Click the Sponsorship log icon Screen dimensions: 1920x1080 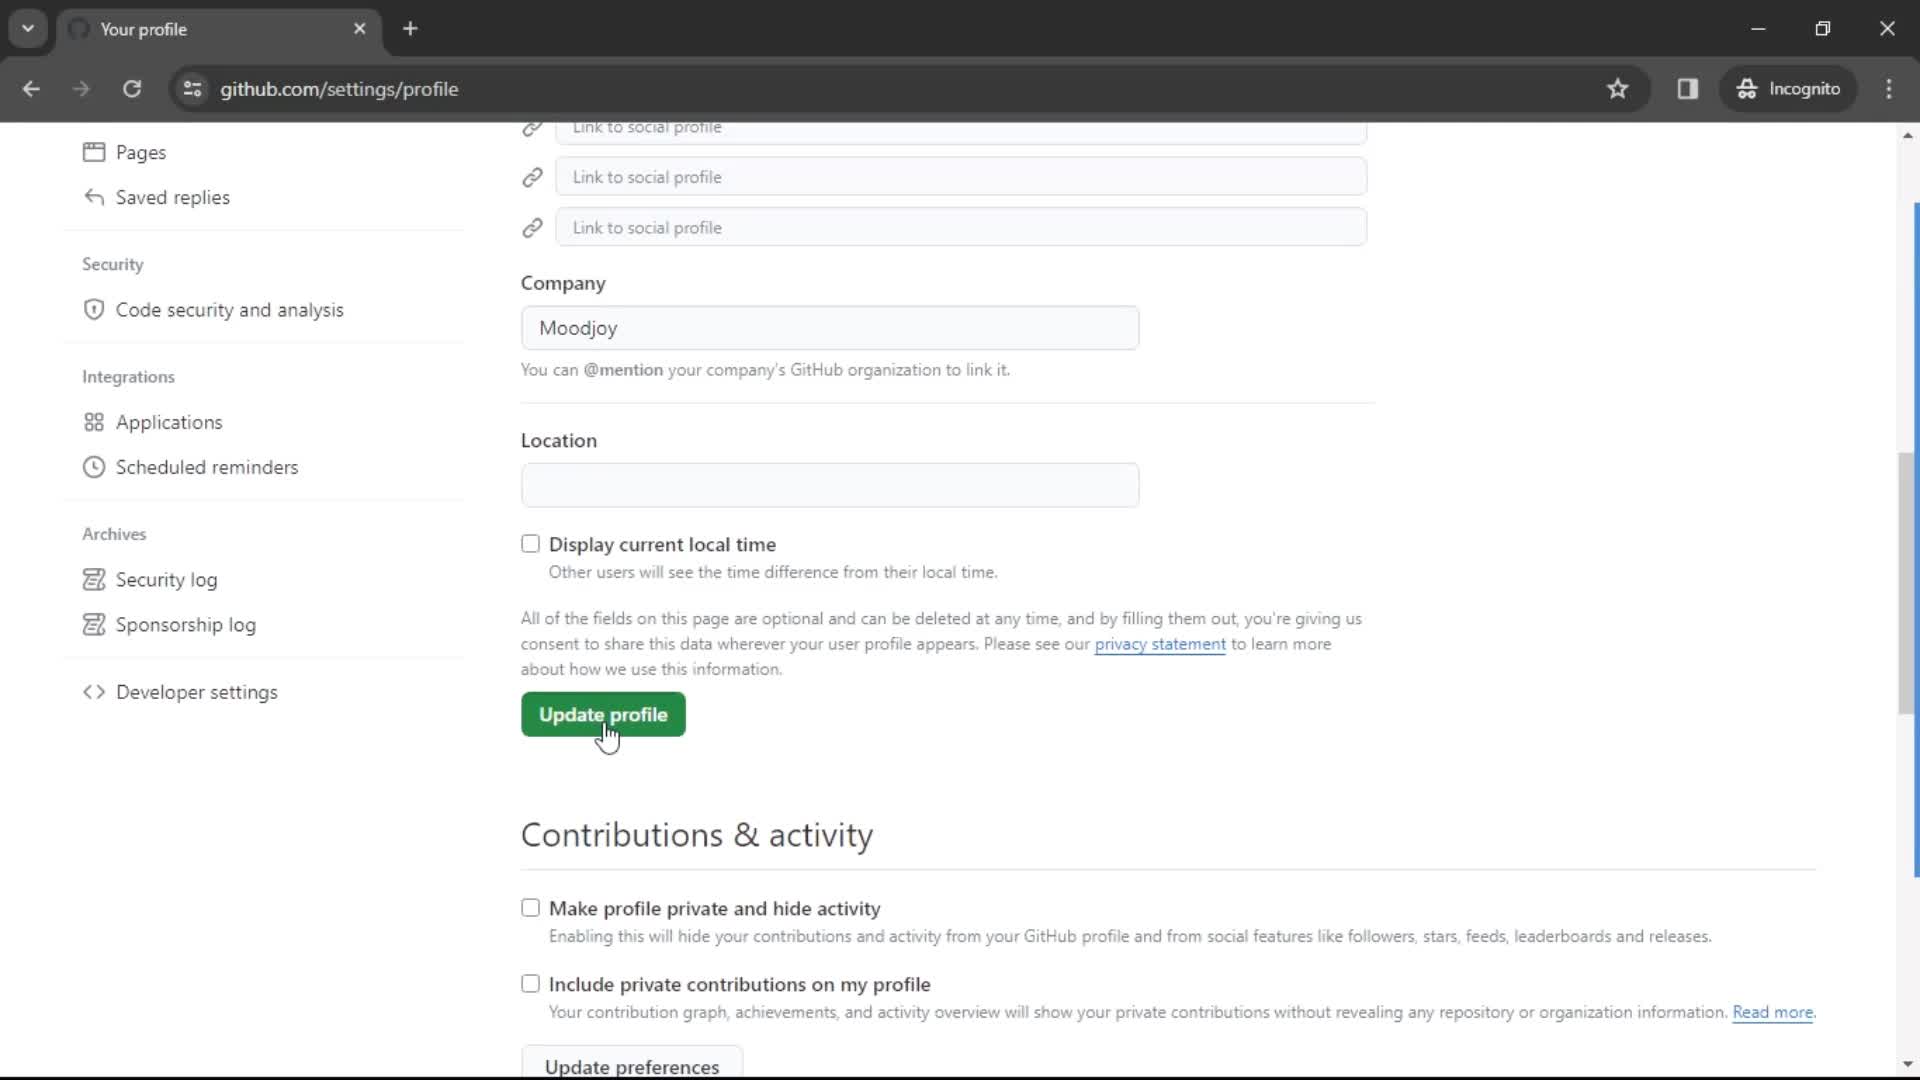pyautogui.click(x=94, y=622)
